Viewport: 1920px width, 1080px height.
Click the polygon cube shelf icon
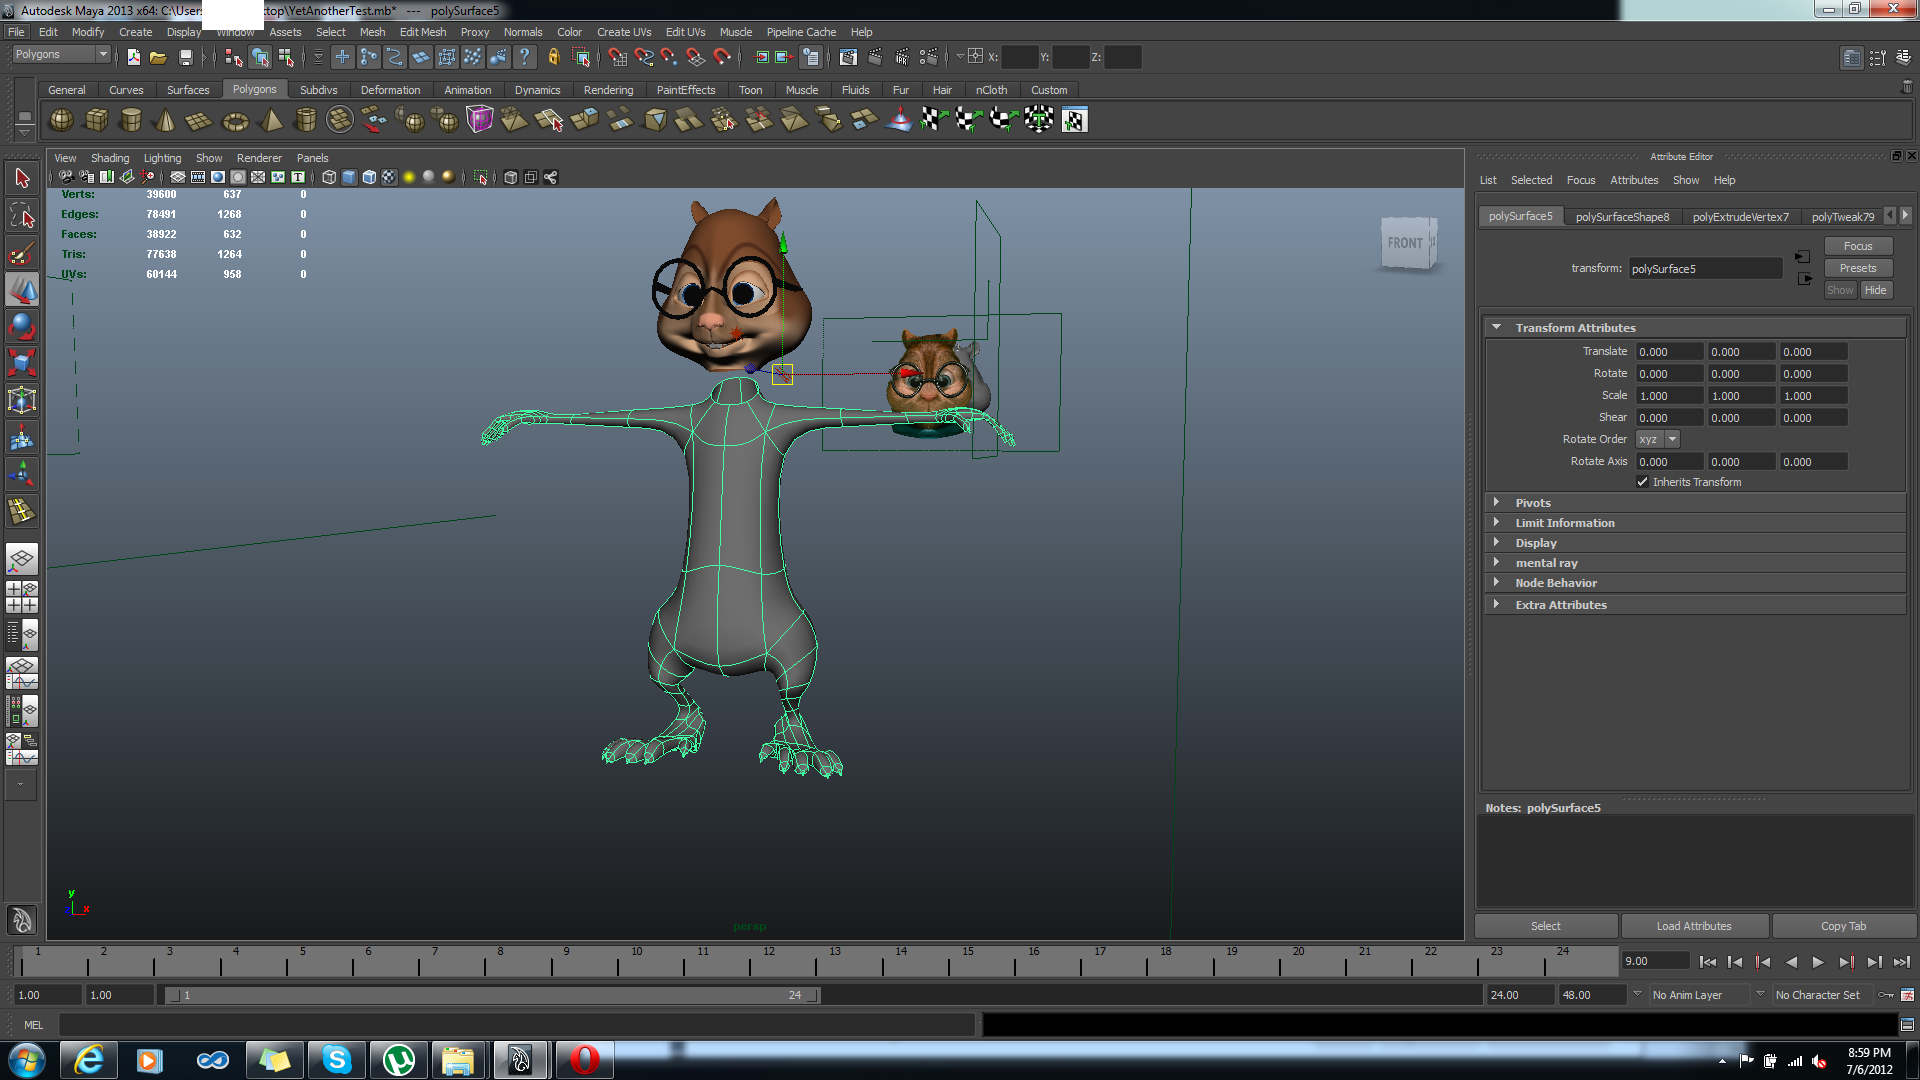pyautogui.click(x=96, y=120)
